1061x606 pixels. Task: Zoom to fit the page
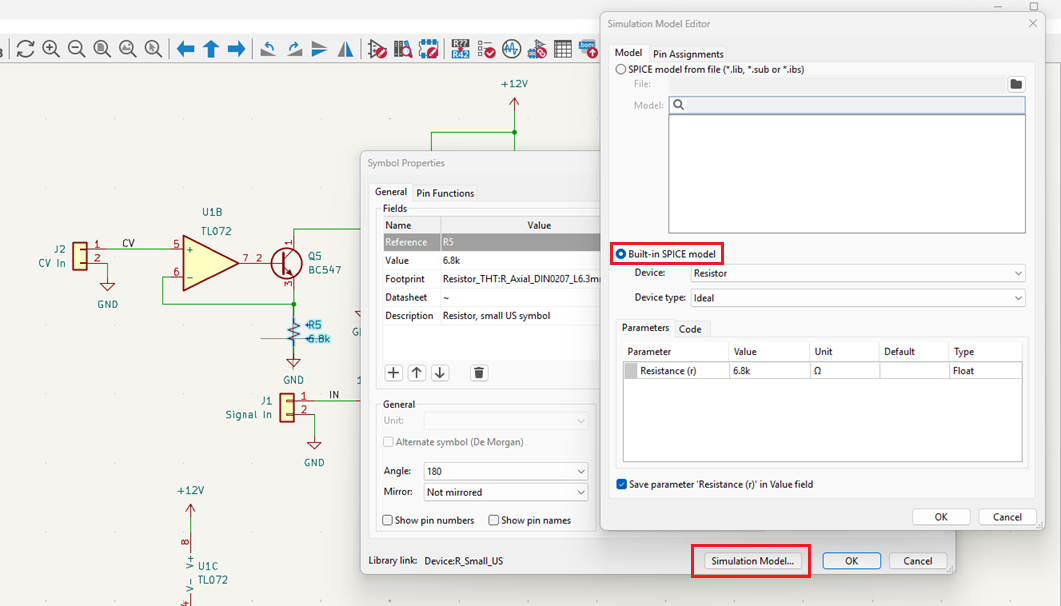click(x=102, y=49)
